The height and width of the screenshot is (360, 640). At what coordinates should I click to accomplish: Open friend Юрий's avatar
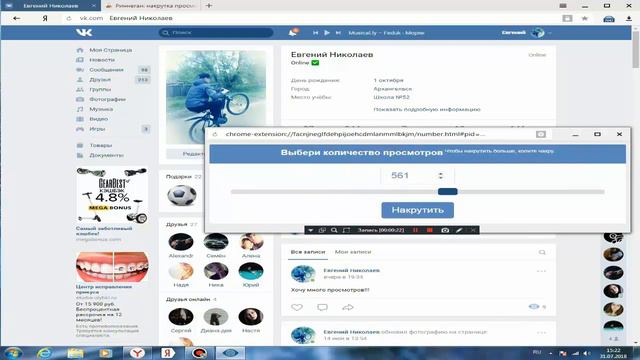tap(251, 271)
